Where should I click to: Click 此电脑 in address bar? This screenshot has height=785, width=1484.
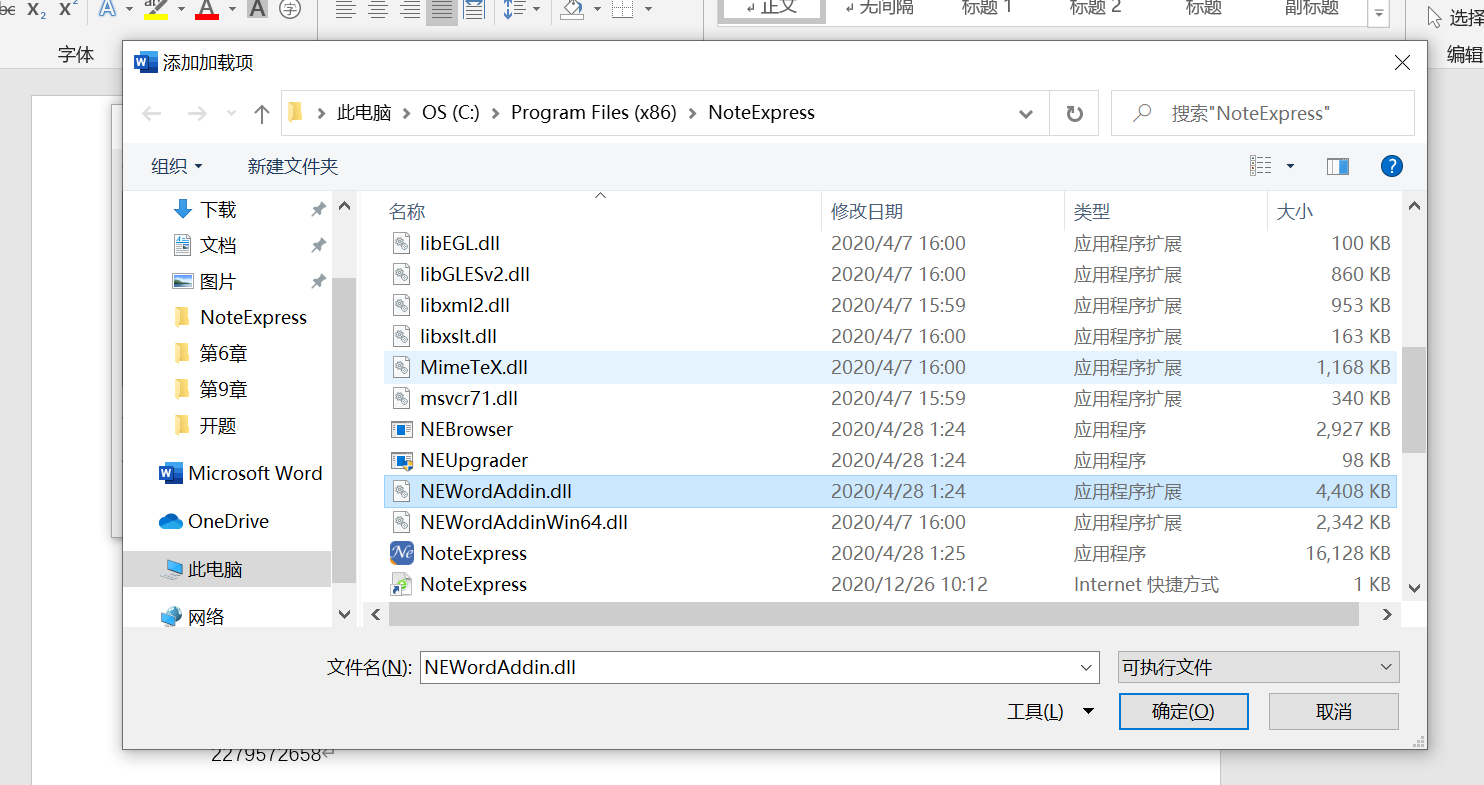click(364, 113)
